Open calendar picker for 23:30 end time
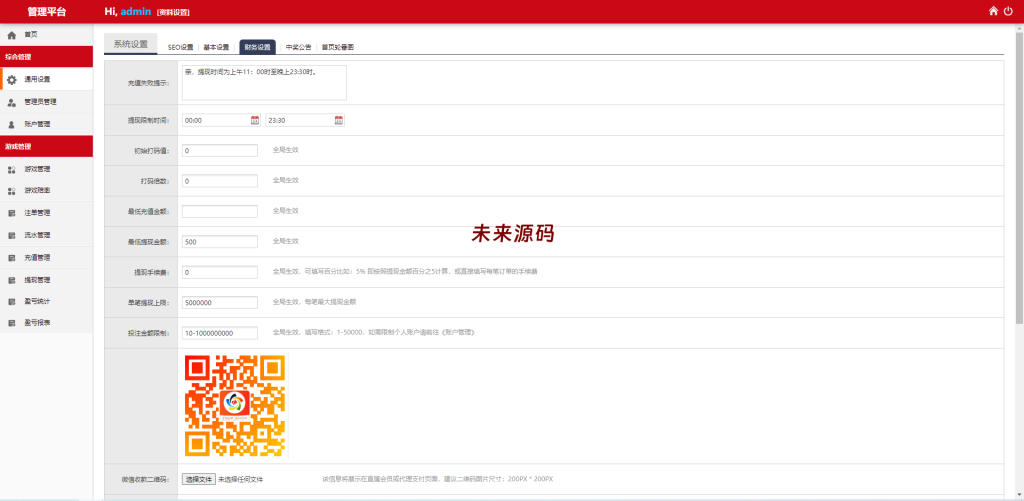The height and width of the screenshot is (501, 1024). tap(338, 120)
